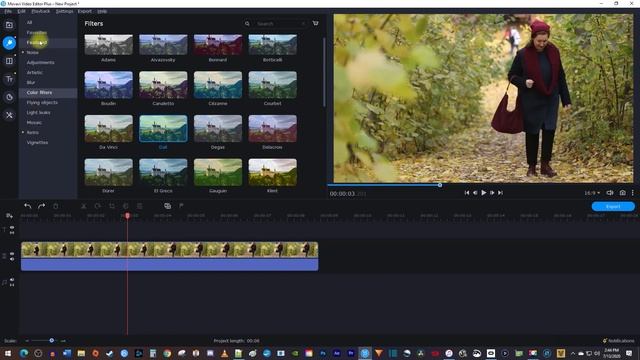The width and height of the screenshot is (640, 360).
Task: Select the Filters tab icon in sidebar
Action: (9, 43)
